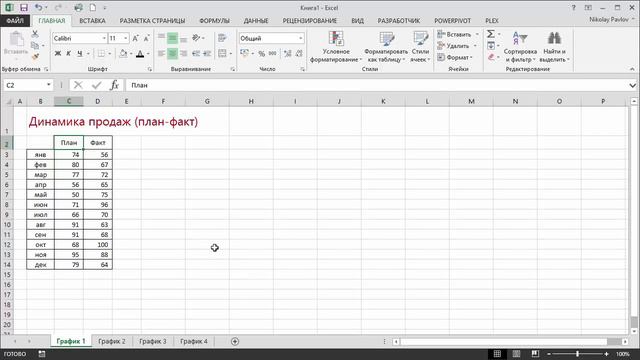Toggle top vertical alignment

pyautogui.click(x=162, y=38)
